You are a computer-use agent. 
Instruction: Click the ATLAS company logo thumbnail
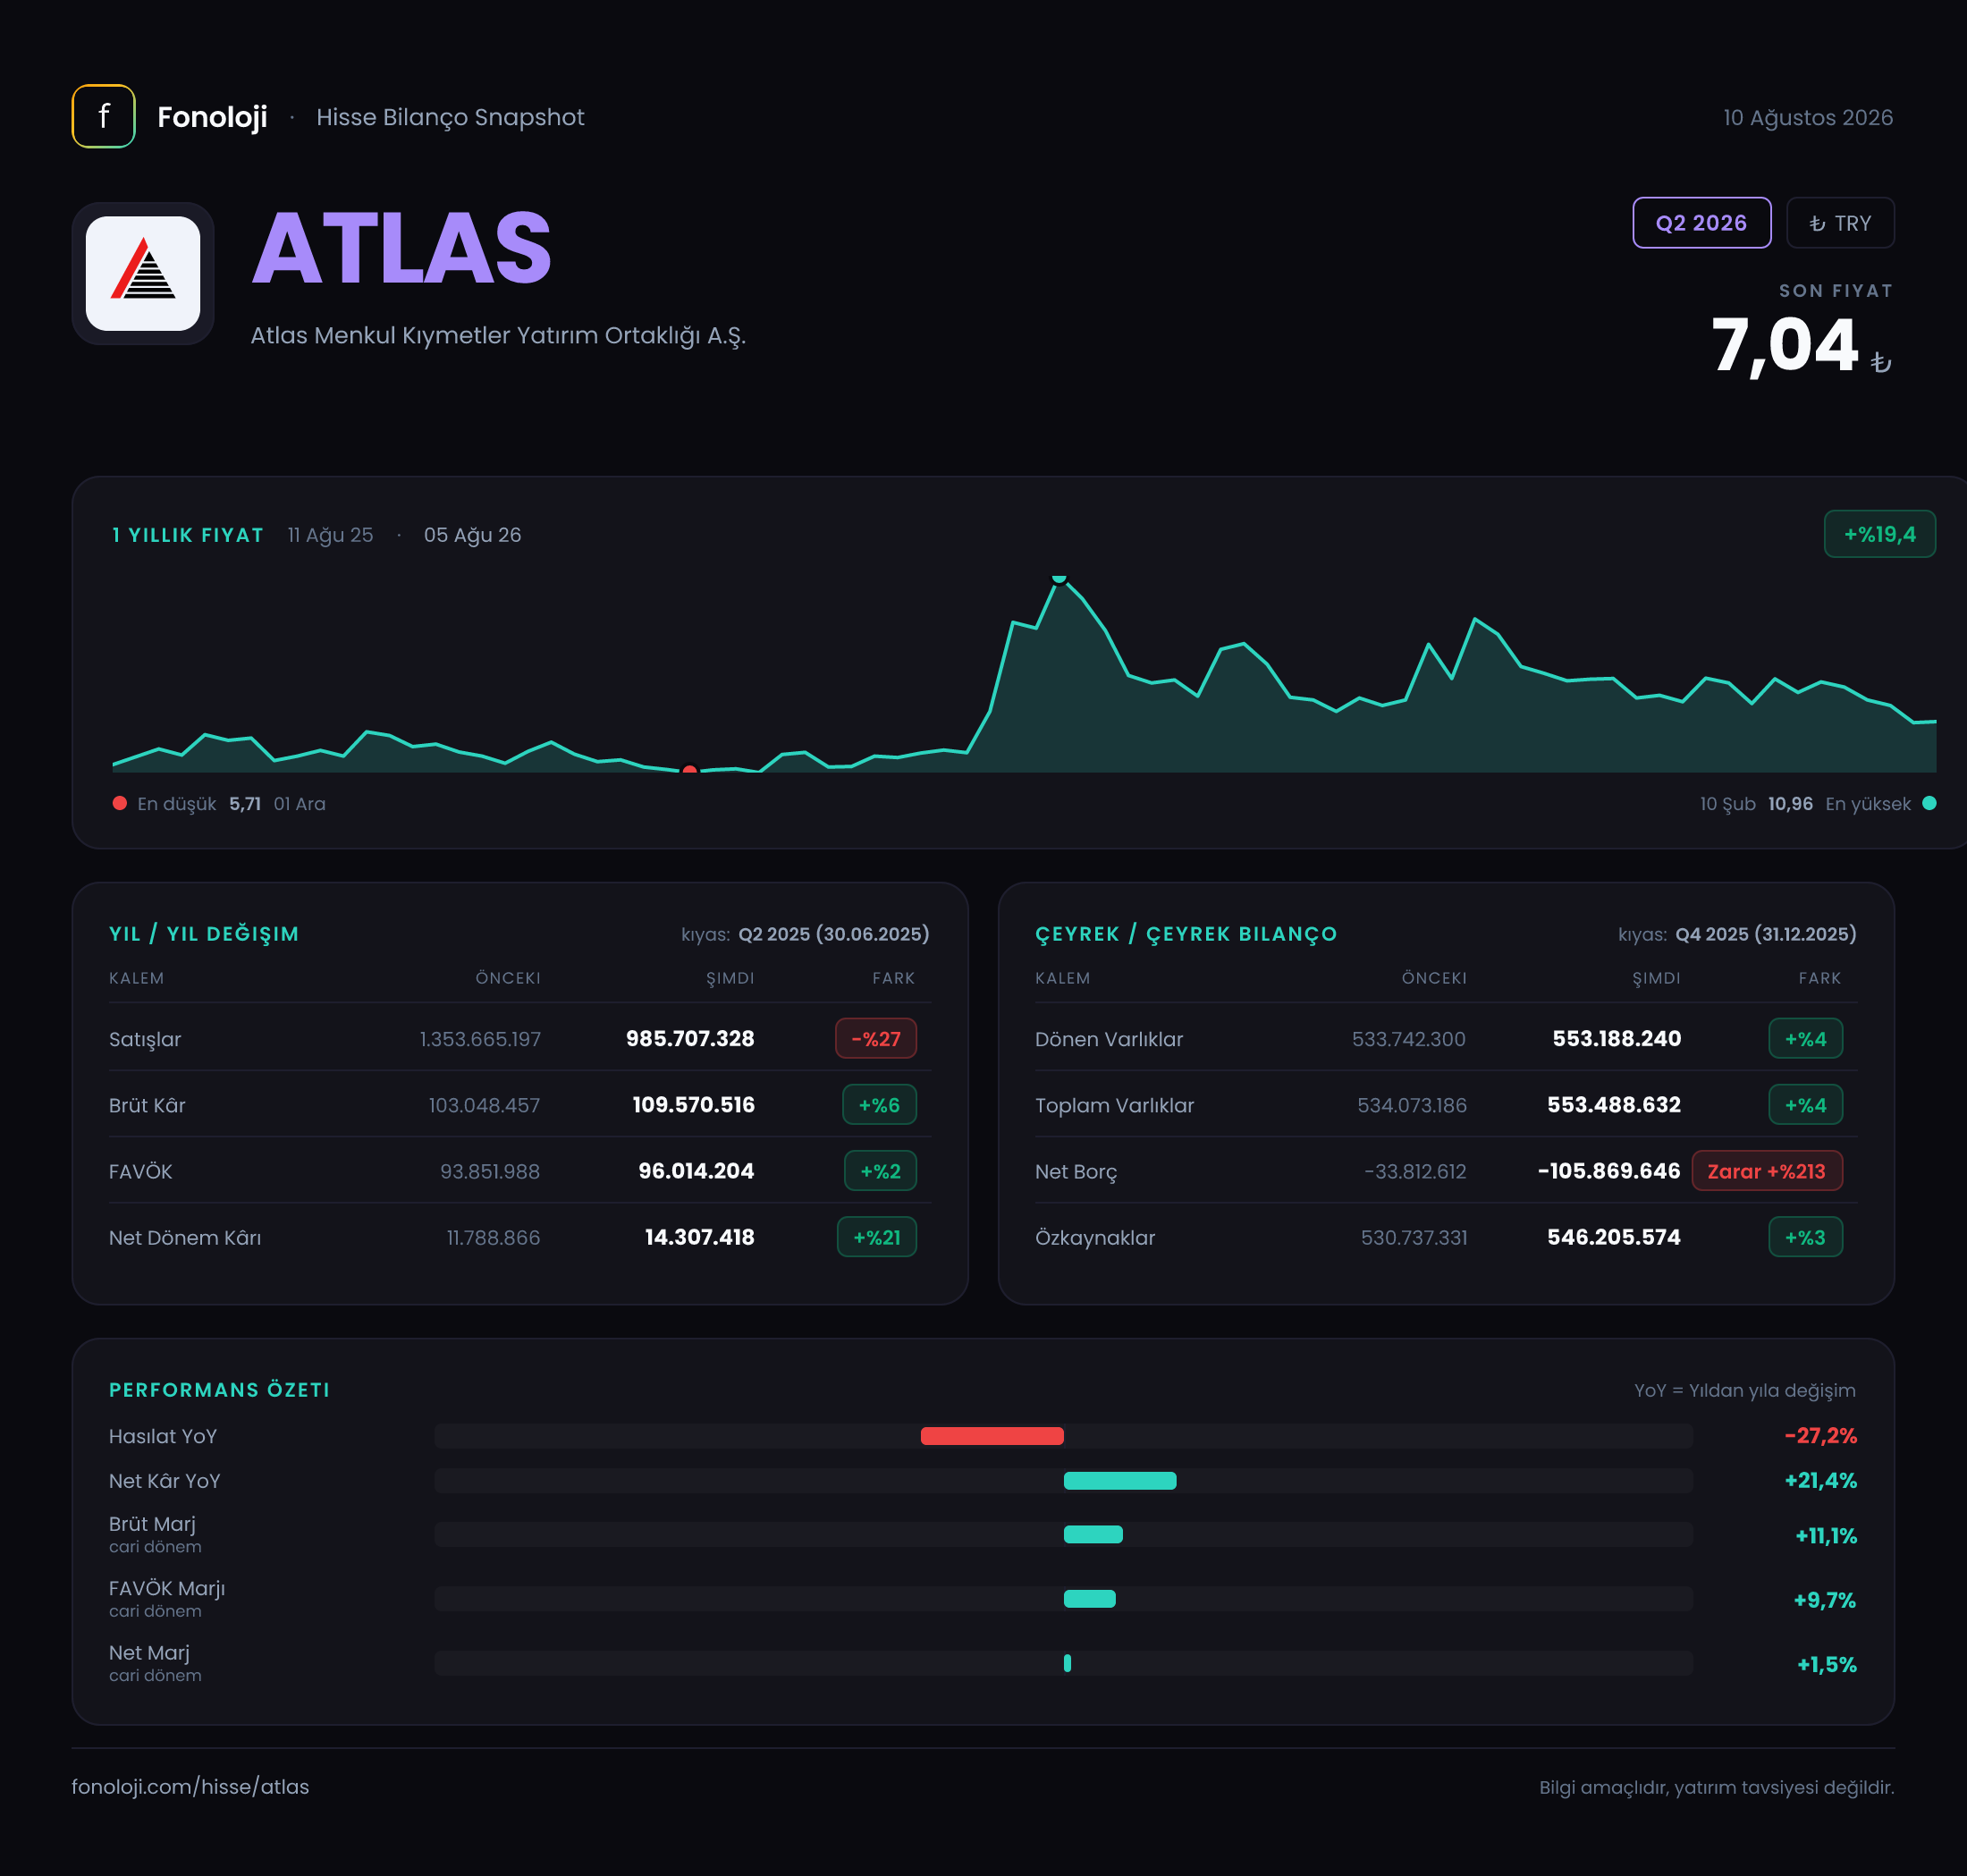coord(143,273)
